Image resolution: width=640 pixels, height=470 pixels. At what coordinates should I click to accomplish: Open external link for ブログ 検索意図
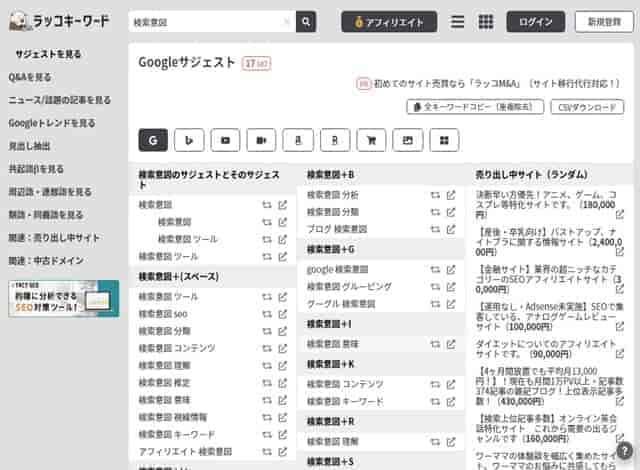[451, 229]
